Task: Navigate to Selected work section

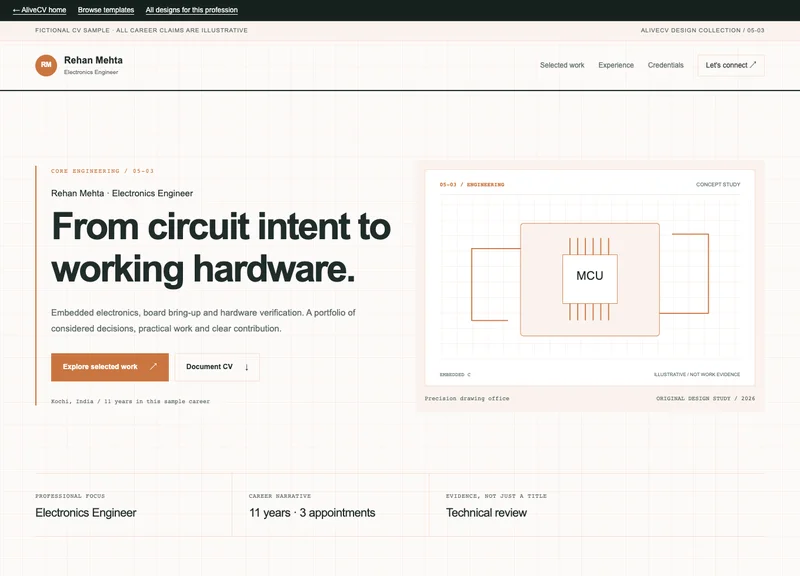Action: click(562, 65)
